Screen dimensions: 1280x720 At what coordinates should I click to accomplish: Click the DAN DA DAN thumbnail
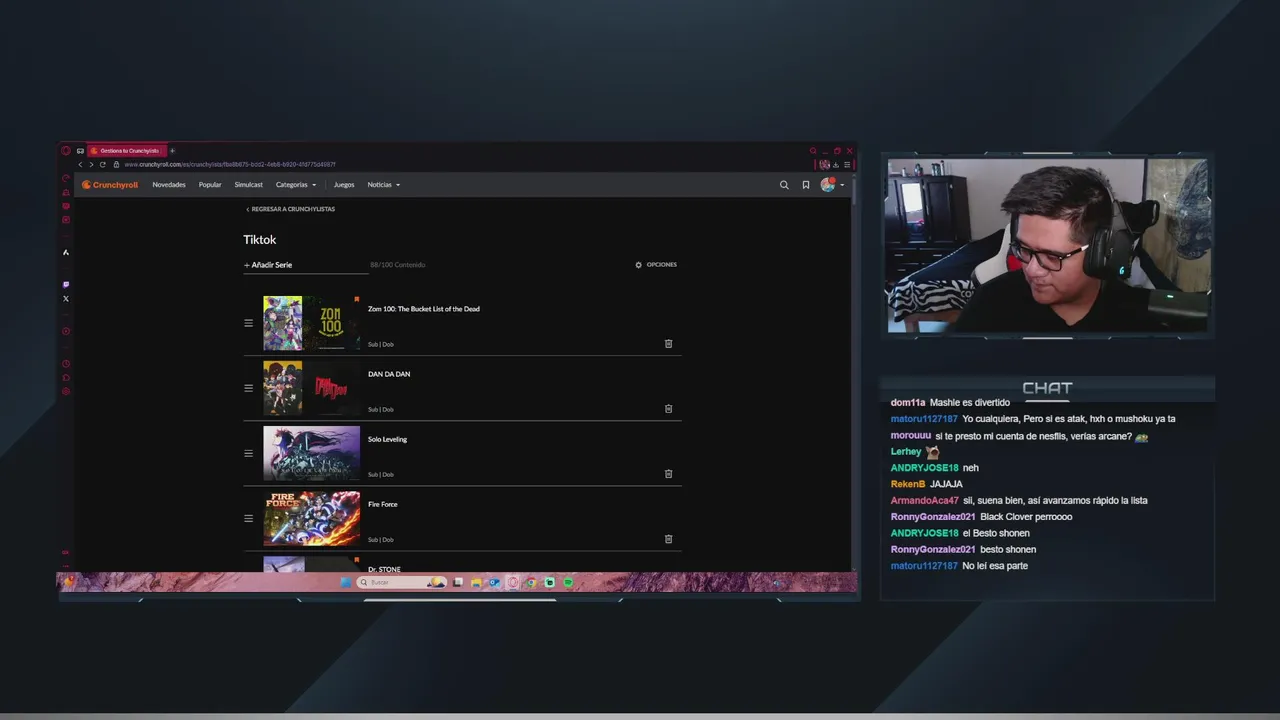pyautogui.click(x=311, y=388)
